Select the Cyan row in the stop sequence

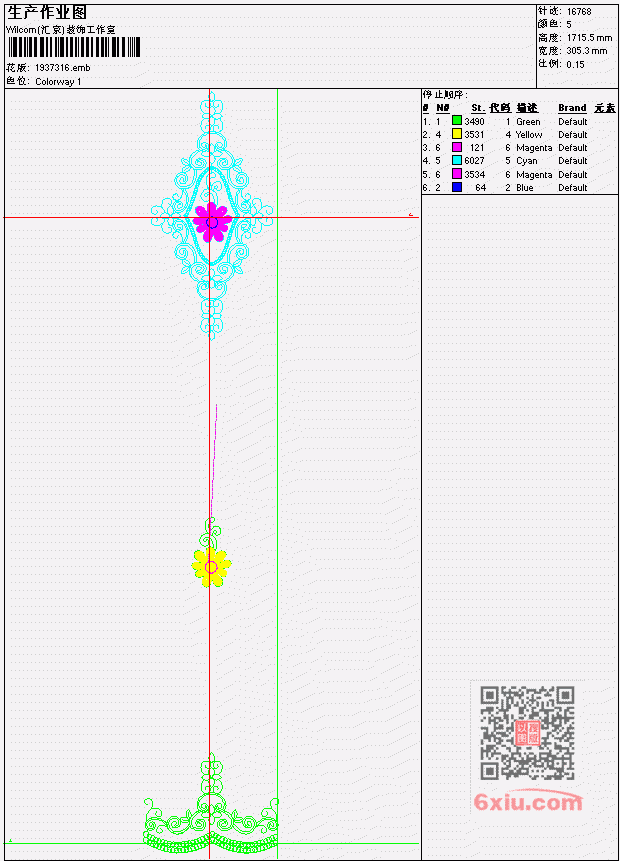point(519,160)
